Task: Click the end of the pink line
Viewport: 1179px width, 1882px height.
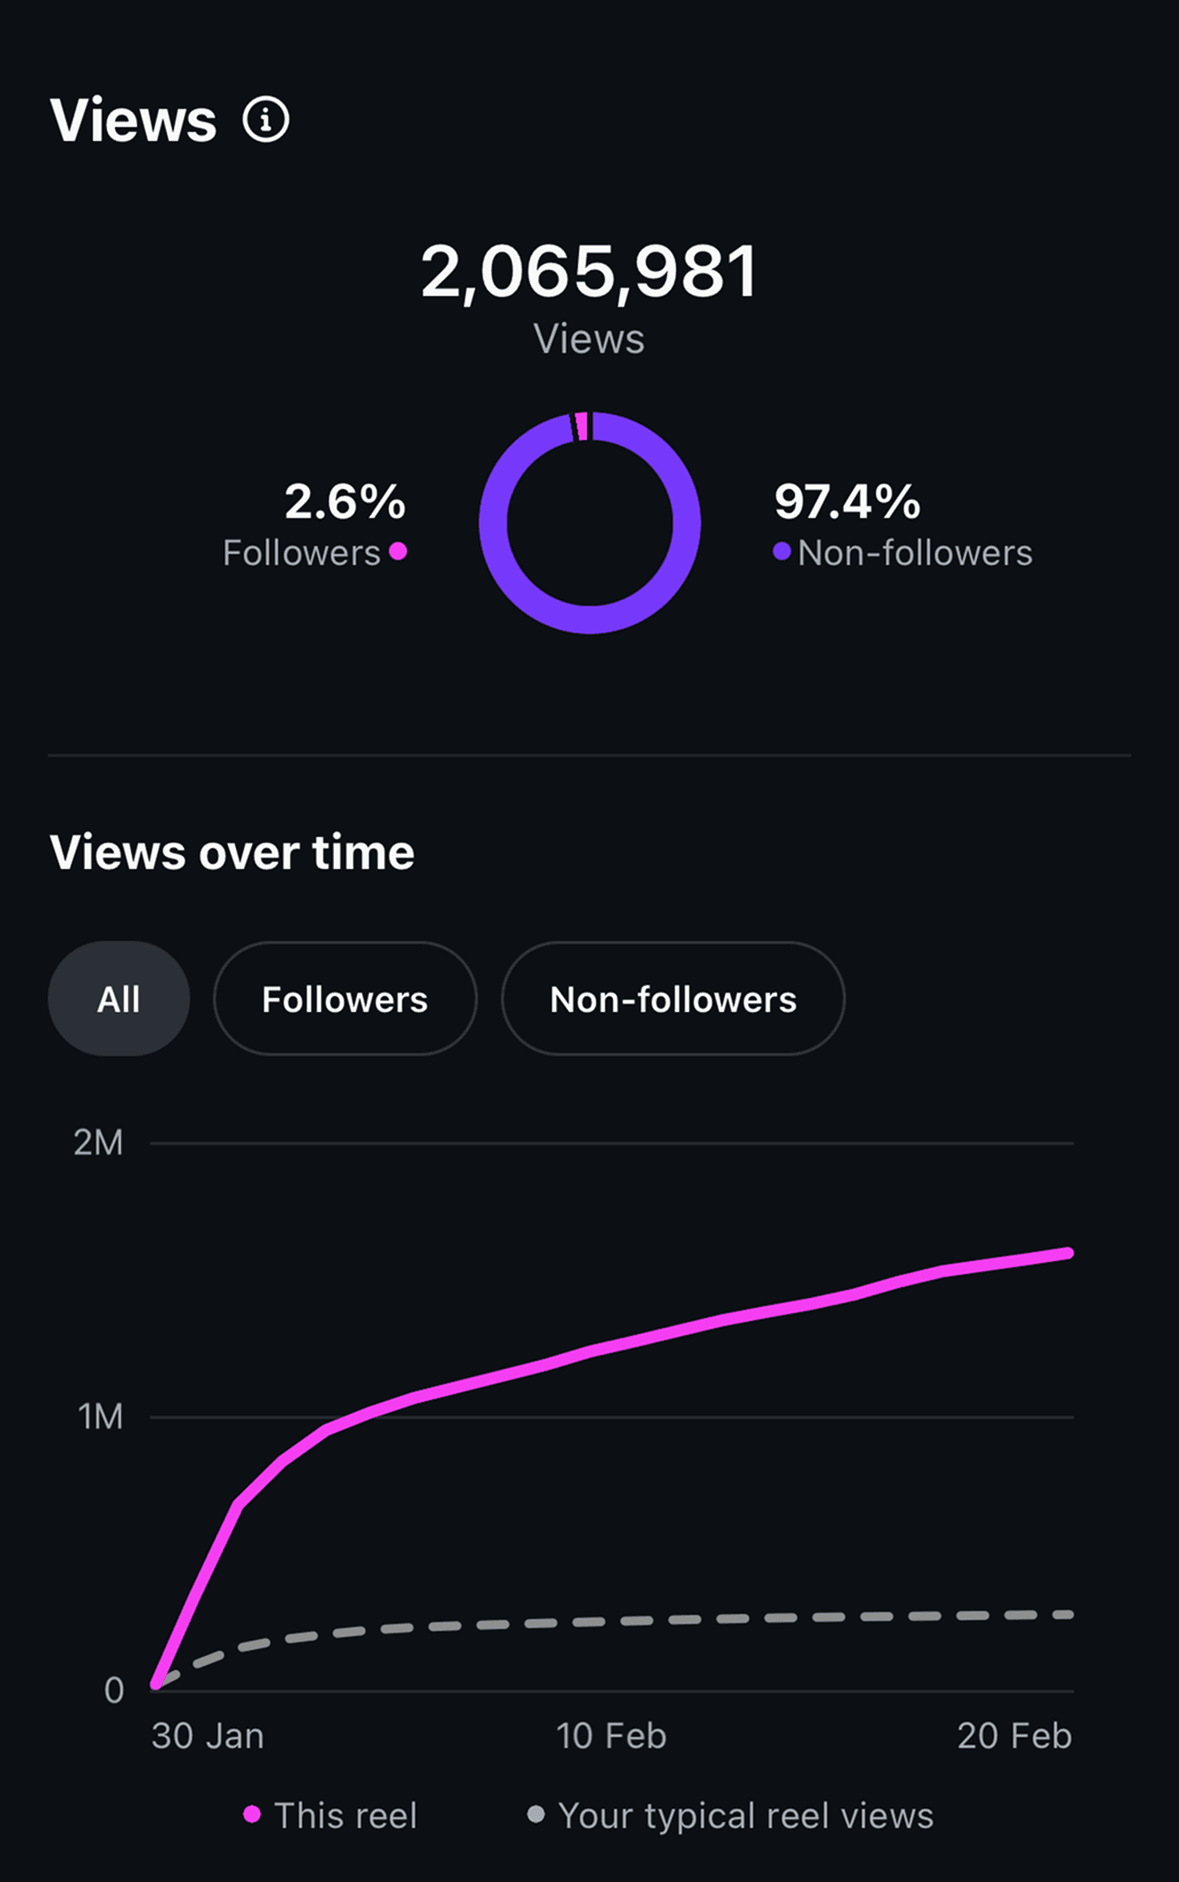Action: click(1068, 1253)
